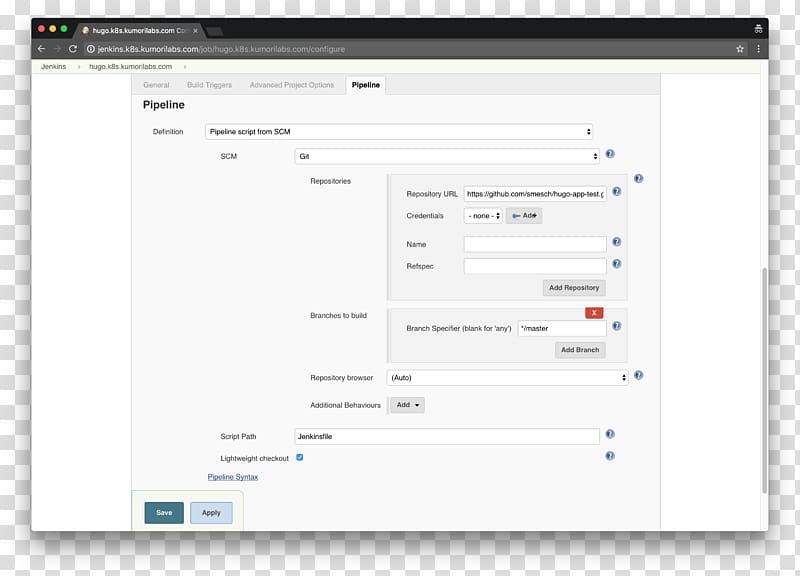Image resolution: width=800 pixels, height=576 pixels.
Task: Open the Chrome three-dot menu
Action: tap(758, 49)
